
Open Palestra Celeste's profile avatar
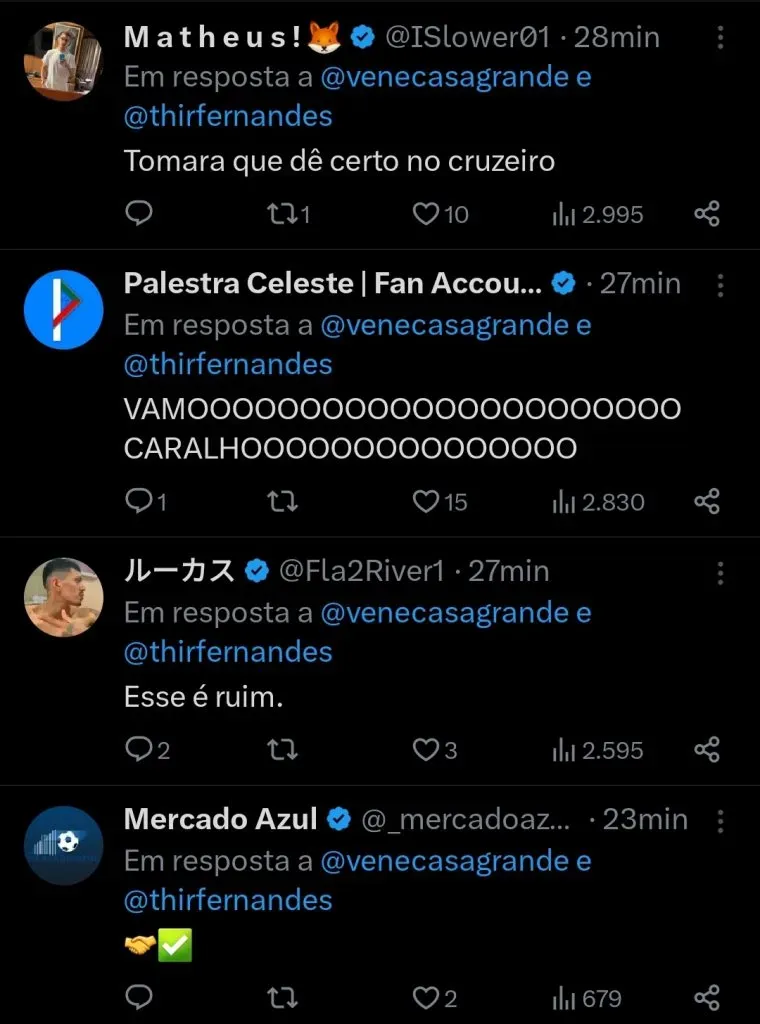(63, 309)
